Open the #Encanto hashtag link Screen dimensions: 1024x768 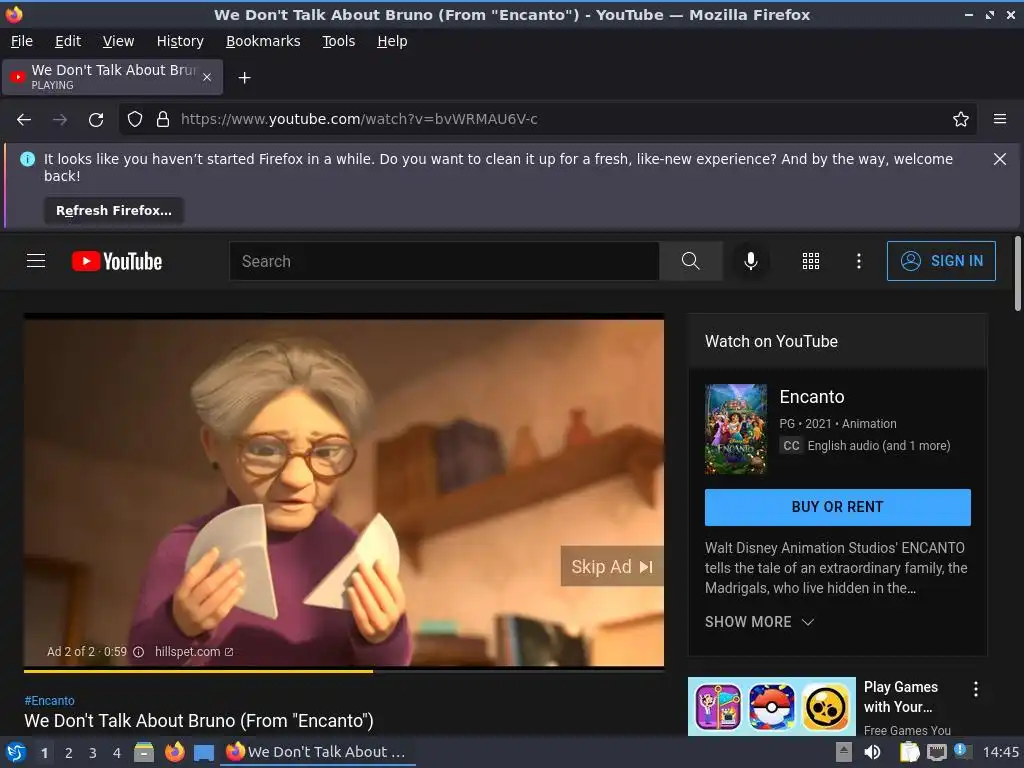click(50, 701)
